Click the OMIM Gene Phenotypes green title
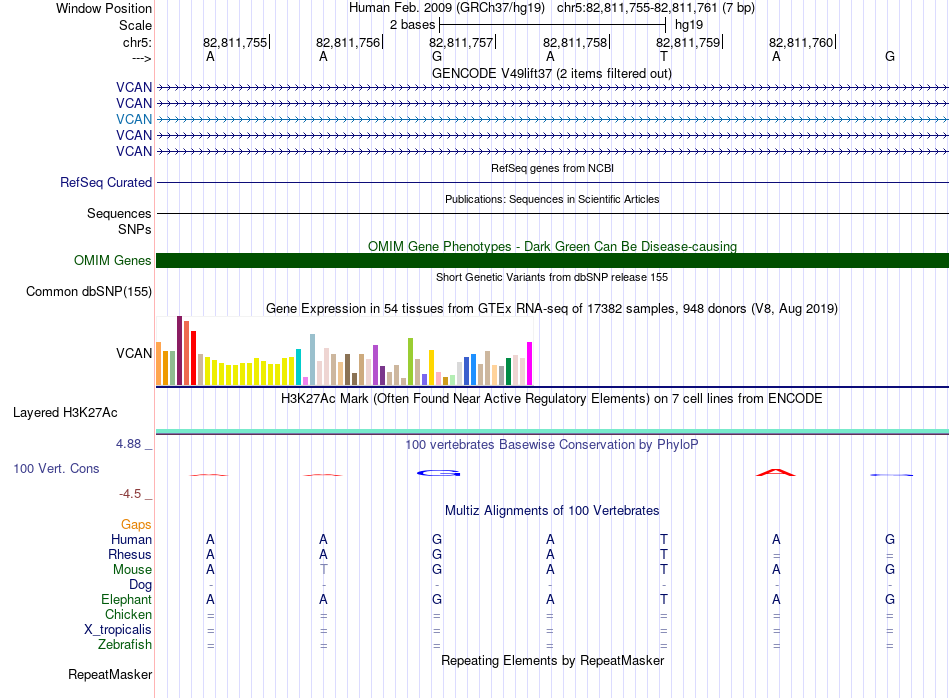950x698 pixels. (553, 247)
